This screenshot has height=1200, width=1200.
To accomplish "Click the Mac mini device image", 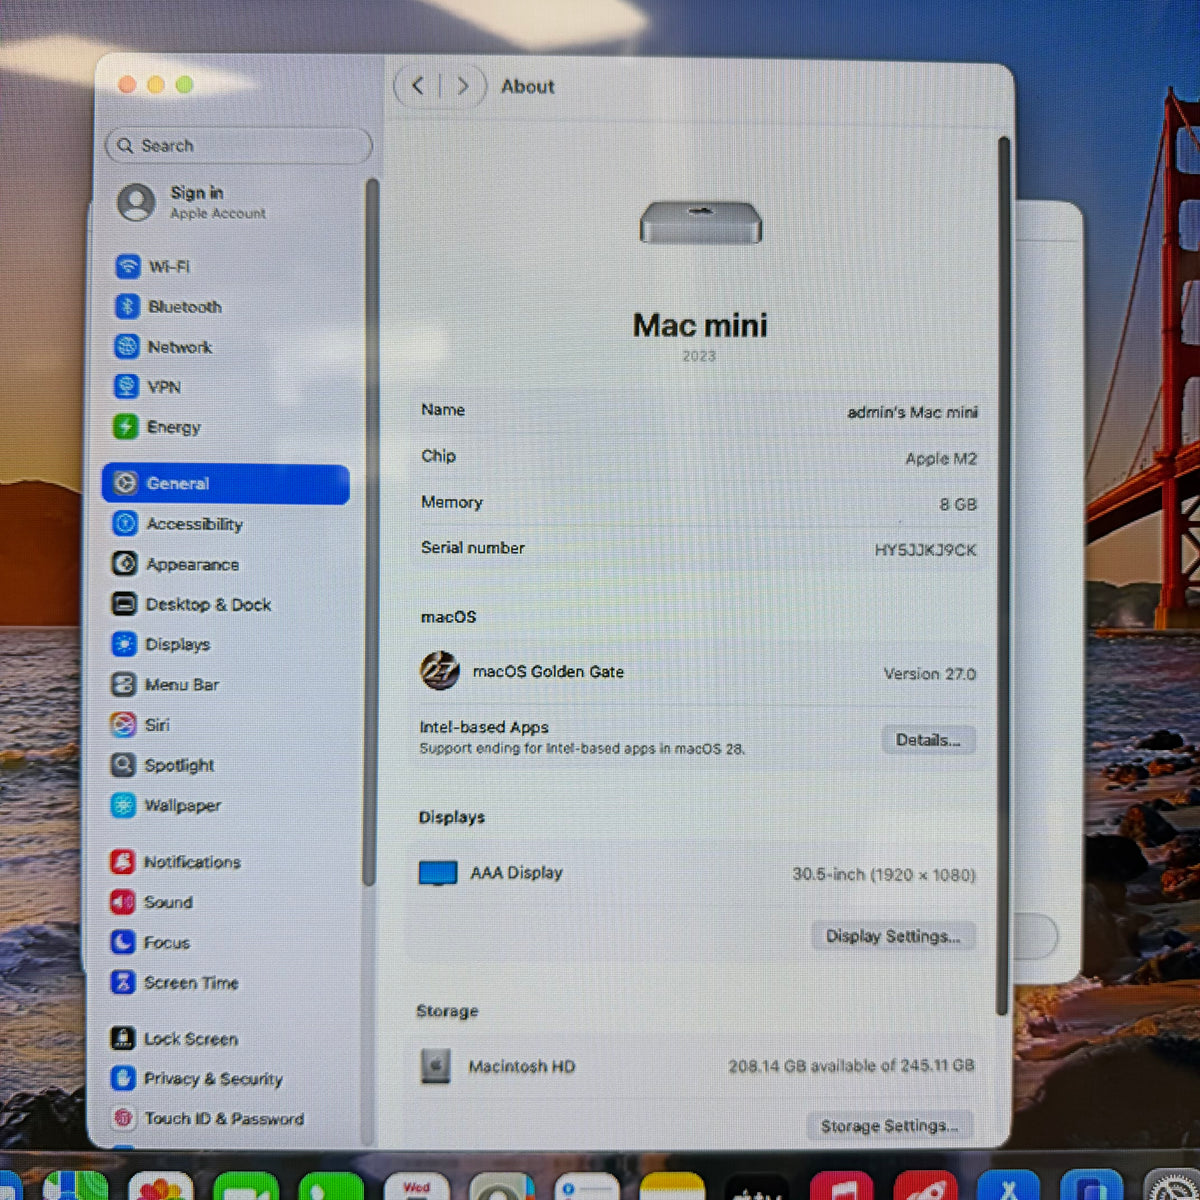I will [701, 222].
